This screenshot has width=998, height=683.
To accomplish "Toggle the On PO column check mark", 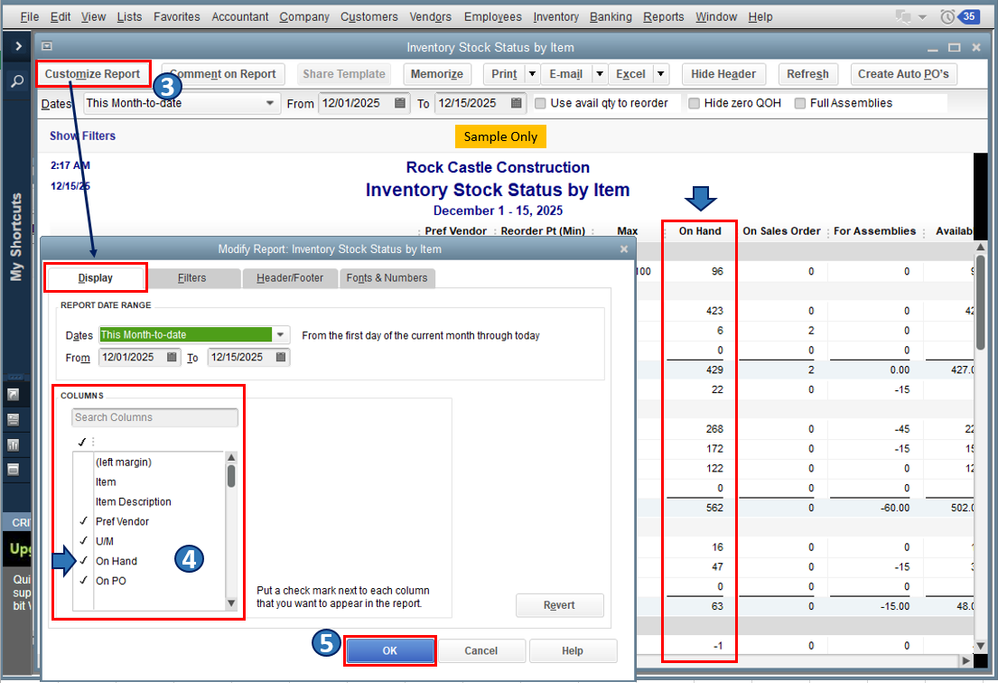I will pyautogui.click(x=83, y=580).
